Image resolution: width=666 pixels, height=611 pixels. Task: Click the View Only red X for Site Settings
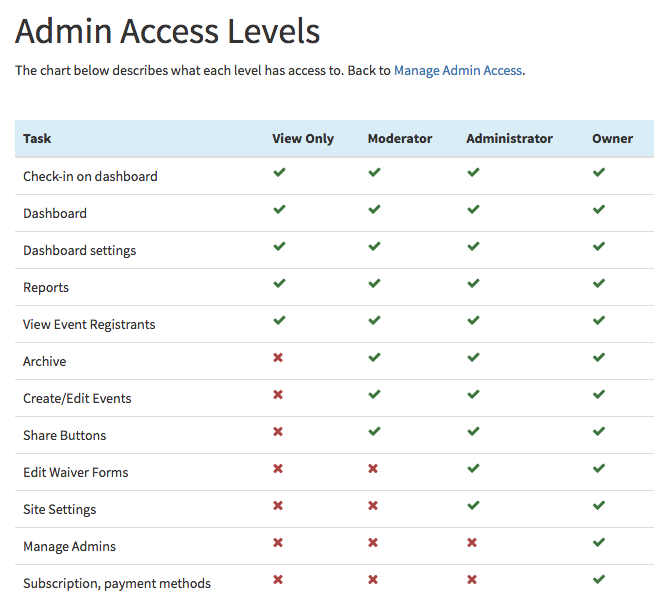click(278, 505)
